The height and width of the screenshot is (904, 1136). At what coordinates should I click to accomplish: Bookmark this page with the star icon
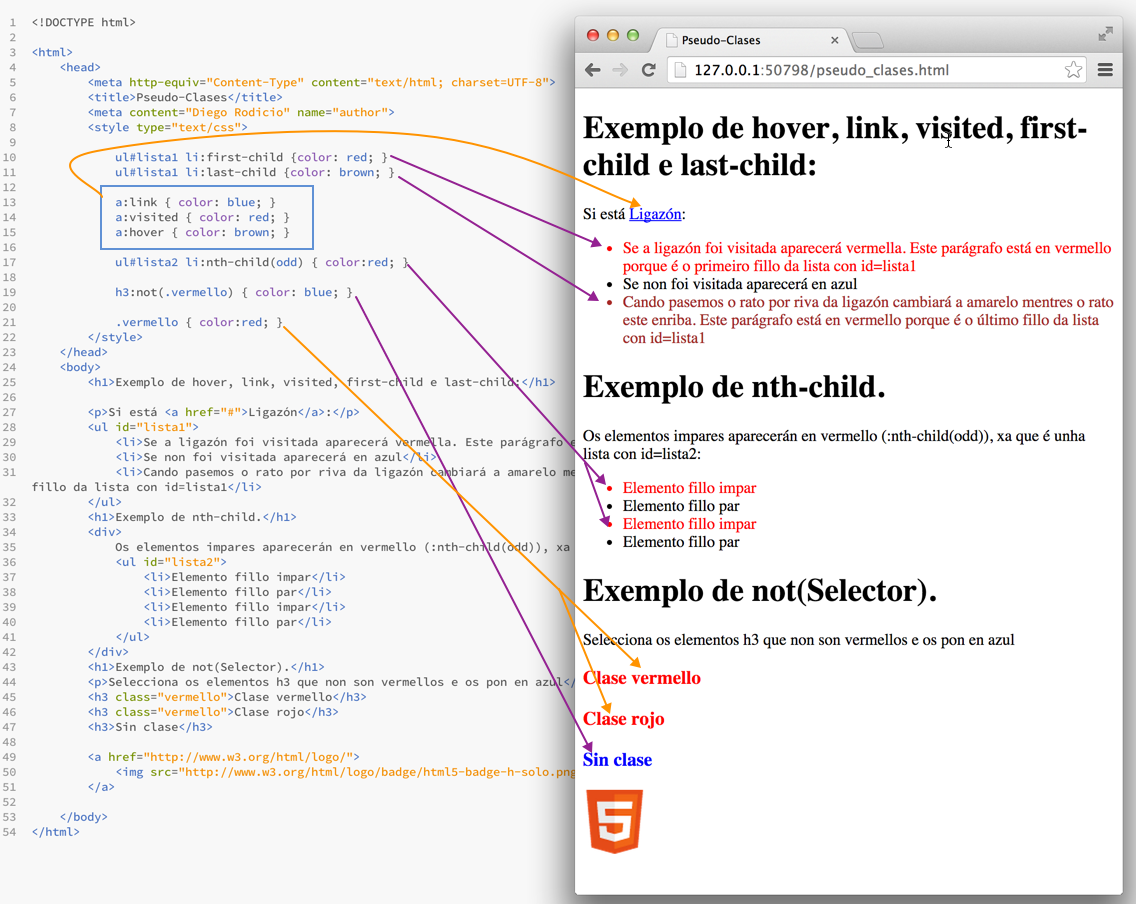1073,70
